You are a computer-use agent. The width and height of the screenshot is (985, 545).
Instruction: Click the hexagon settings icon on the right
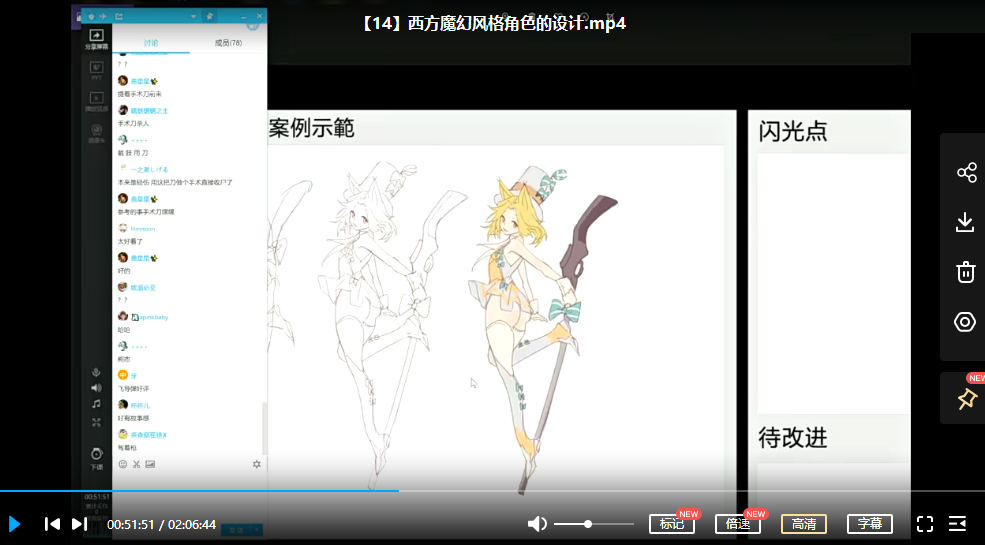[965, 322]
